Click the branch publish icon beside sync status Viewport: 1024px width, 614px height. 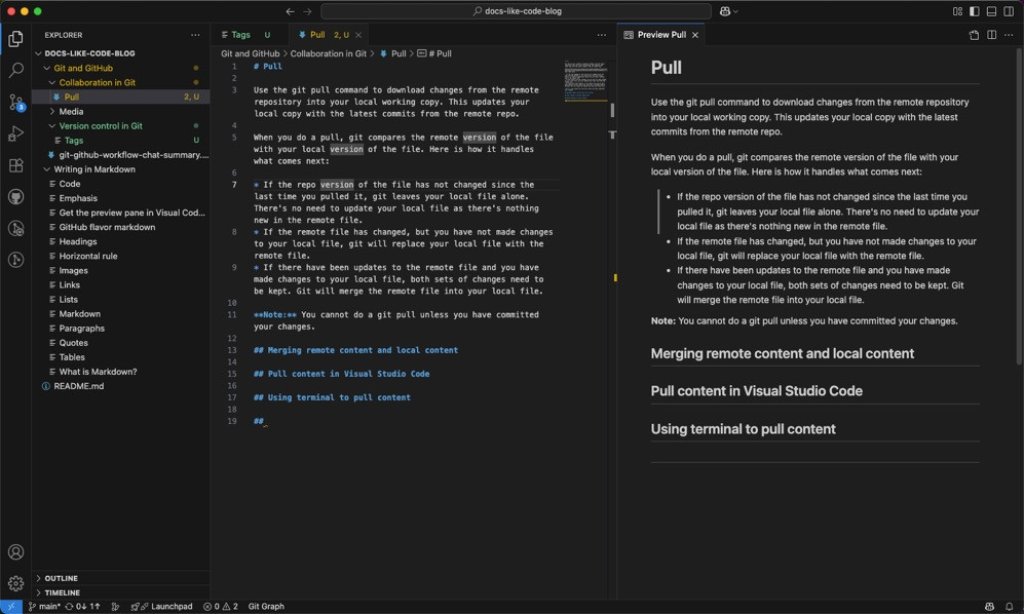116,607
